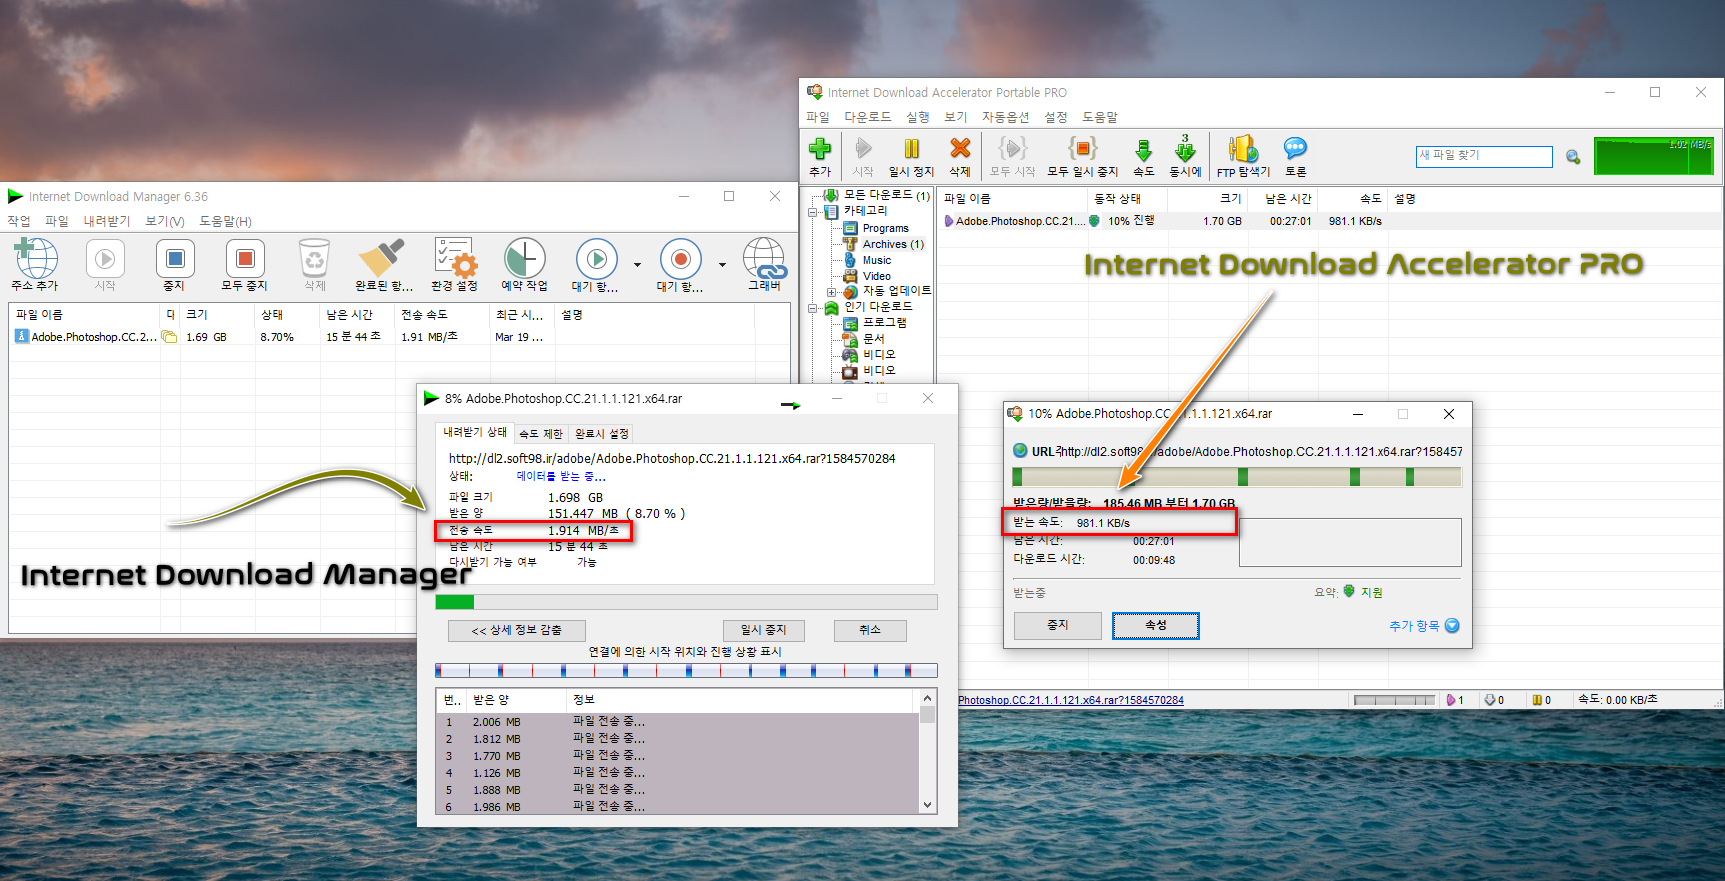This screenshot has height=881, width=1725.
Task: Click the 완료된 항목 broom icon in IDM
Action: tap(382, 258)
